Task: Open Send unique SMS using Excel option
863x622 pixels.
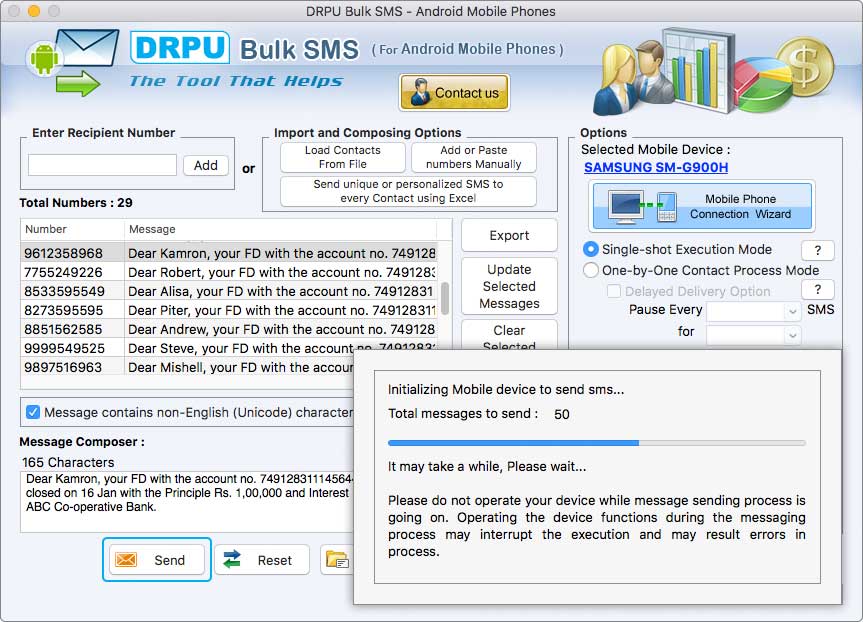Action: 408,191
